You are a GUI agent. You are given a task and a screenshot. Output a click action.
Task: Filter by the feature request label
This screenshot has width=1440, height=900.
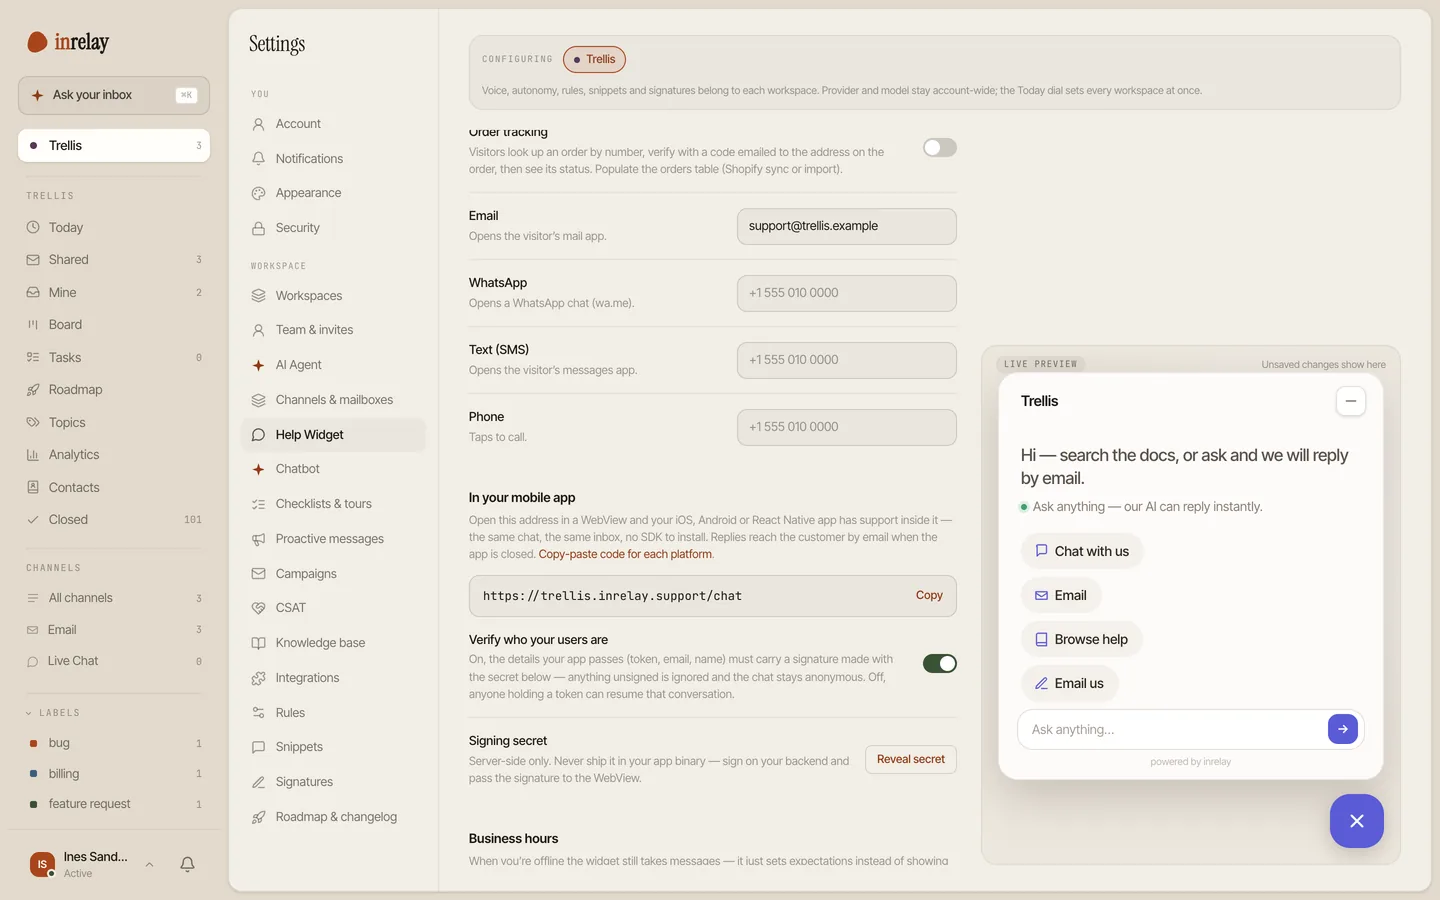[114, 804]
